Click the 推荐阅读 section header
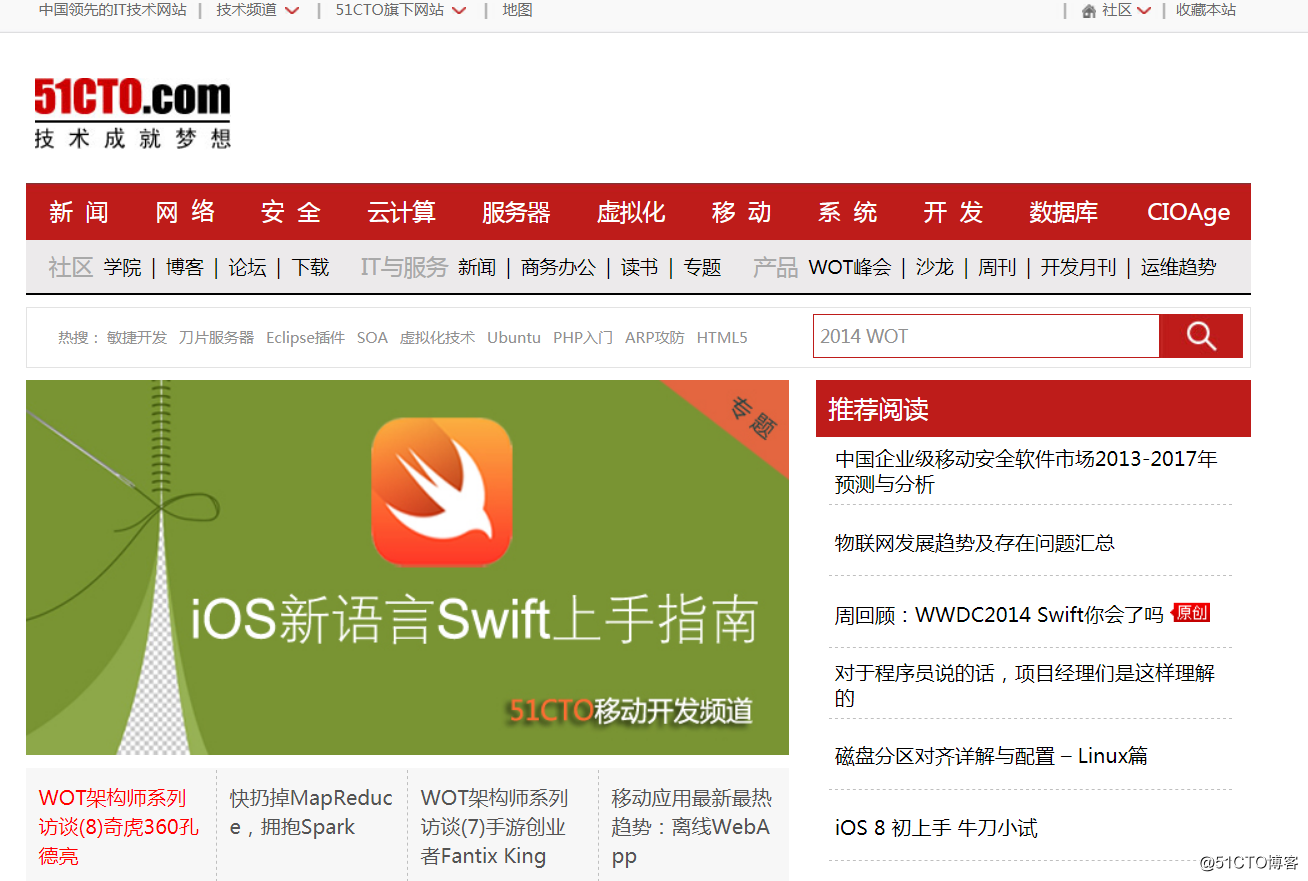Screen dimensions: 1308x881 [x=1033, y=408]
